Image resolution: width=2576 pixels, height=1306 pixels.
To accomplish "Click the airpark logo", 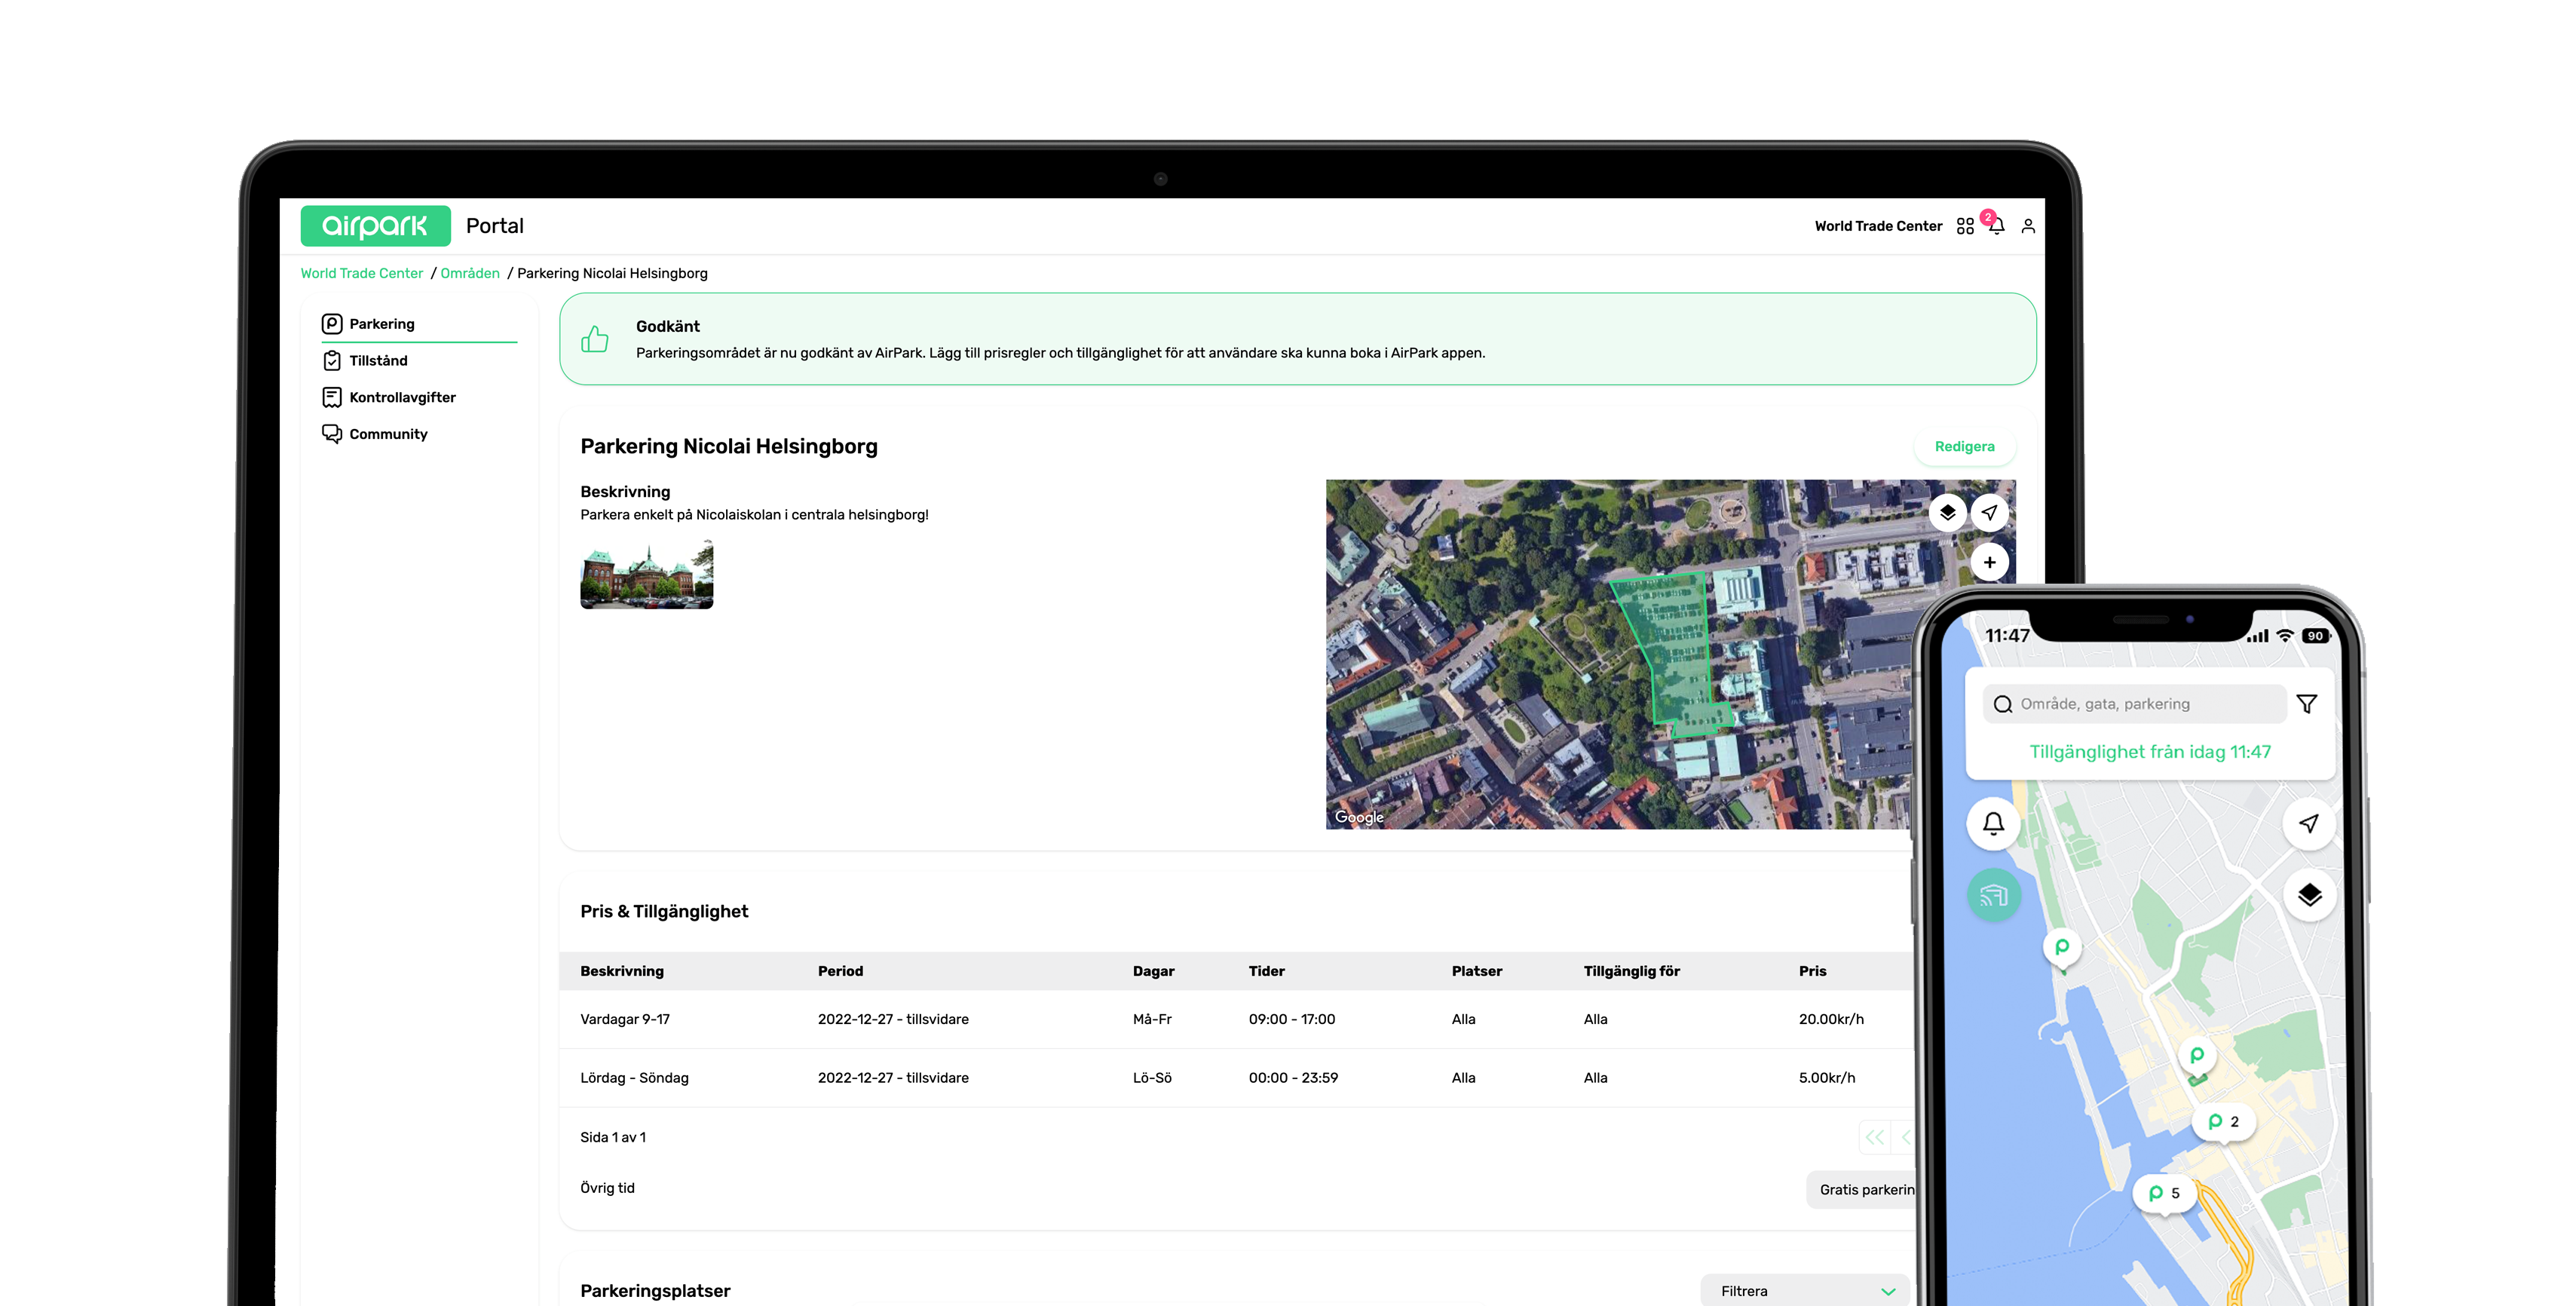I will point(375,226).
